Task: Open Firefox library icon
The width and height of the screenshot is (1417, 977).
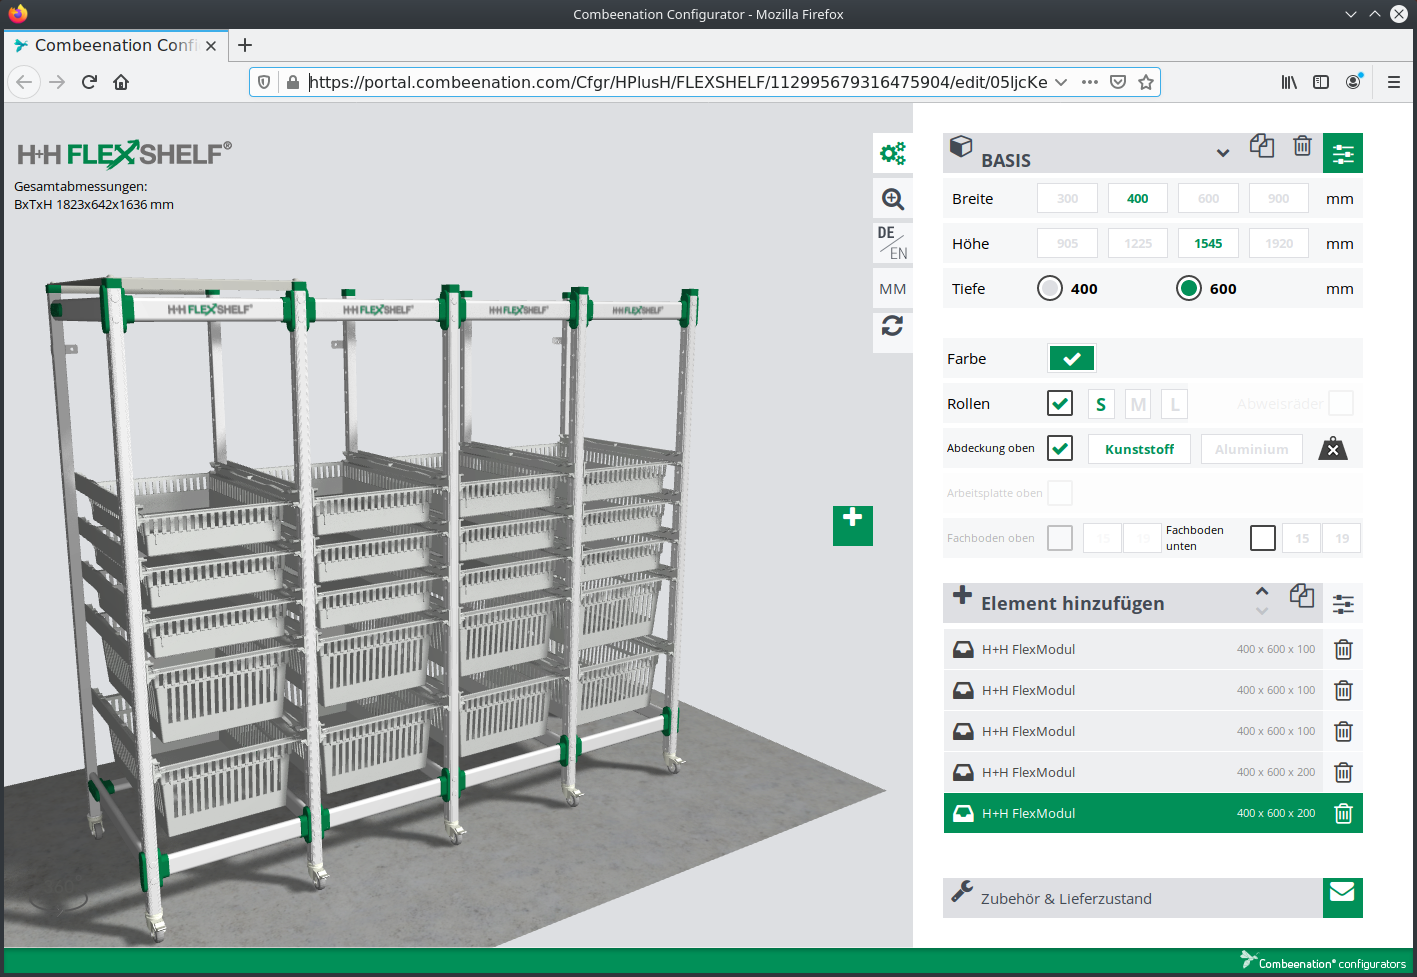Action: pyautogui.click(x=1289, y=82)
